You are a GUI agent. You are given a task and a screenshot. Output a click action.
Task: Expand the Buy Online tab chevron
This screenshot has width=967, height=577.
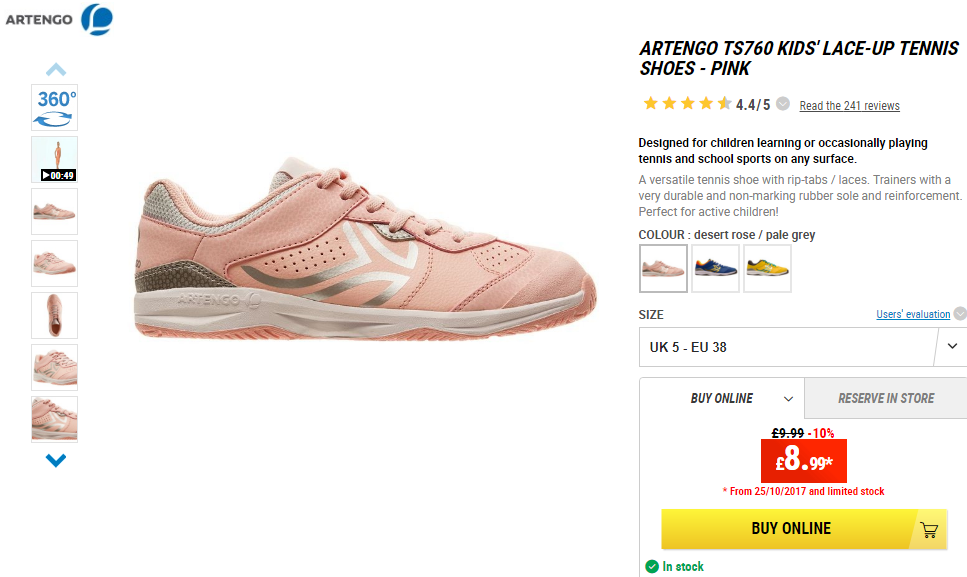(788, 399)
